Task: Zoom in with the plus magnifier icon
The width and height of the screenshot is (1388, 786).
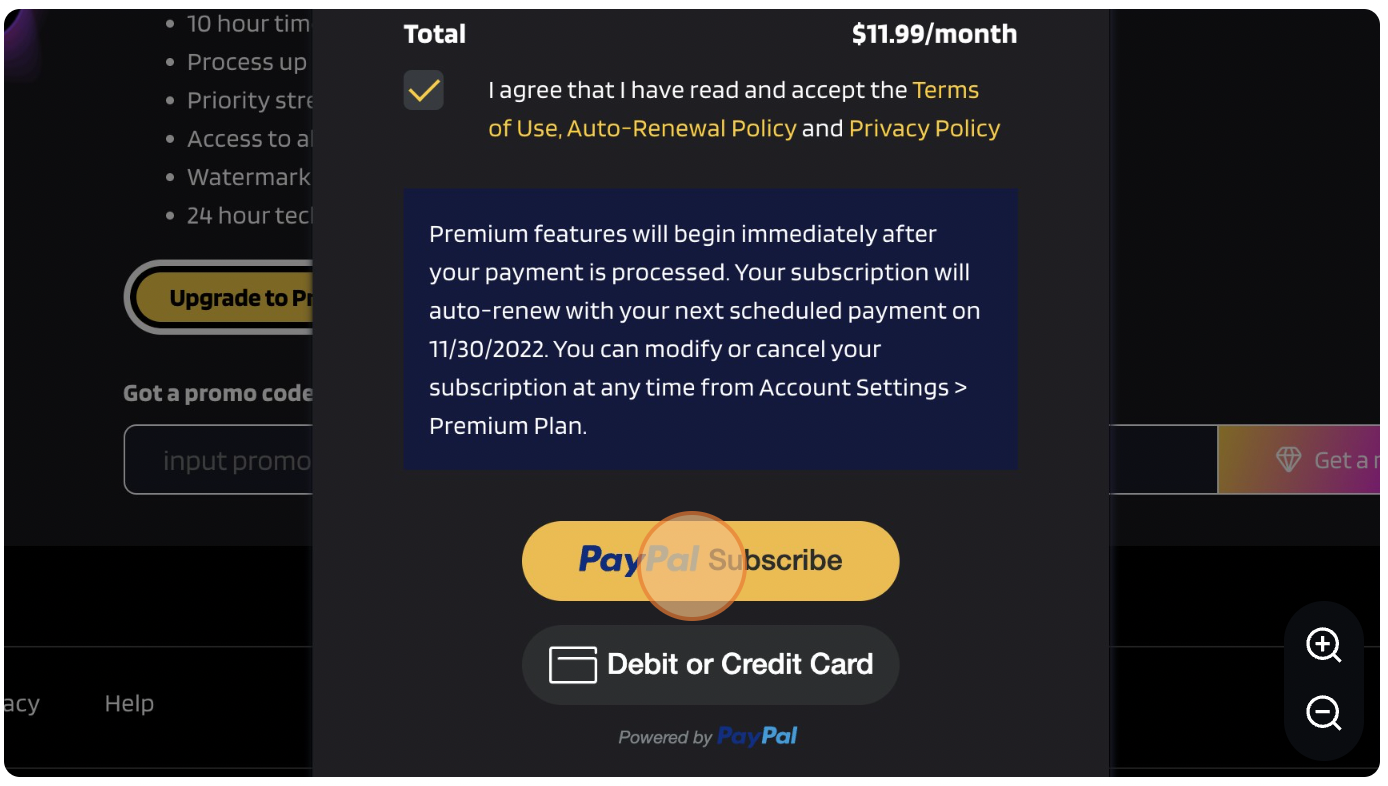Action: [1324, 645]
